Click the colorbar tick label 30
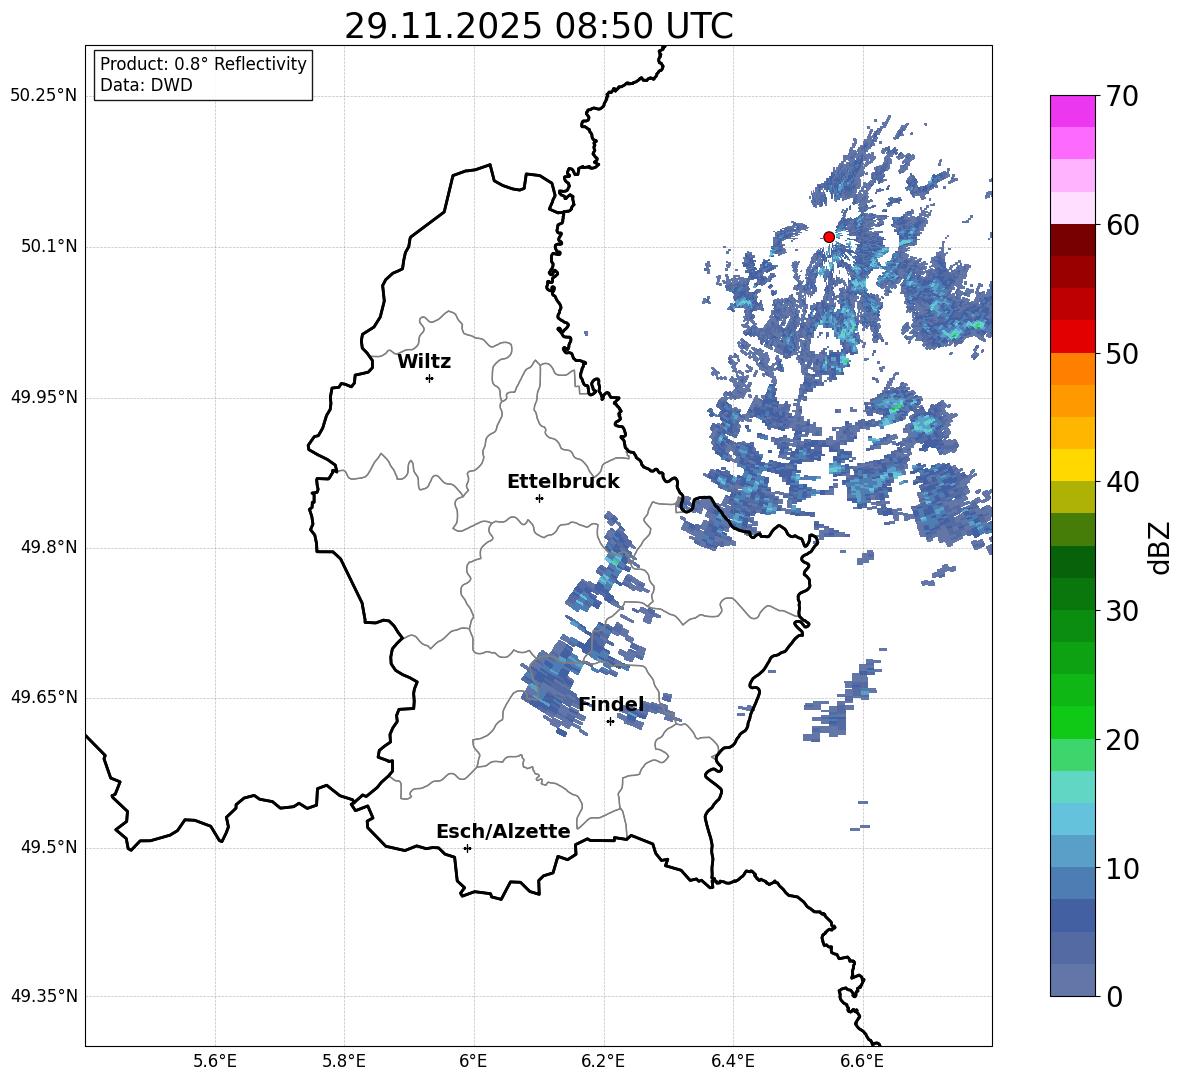1184x1081 pixels. 1122,611
